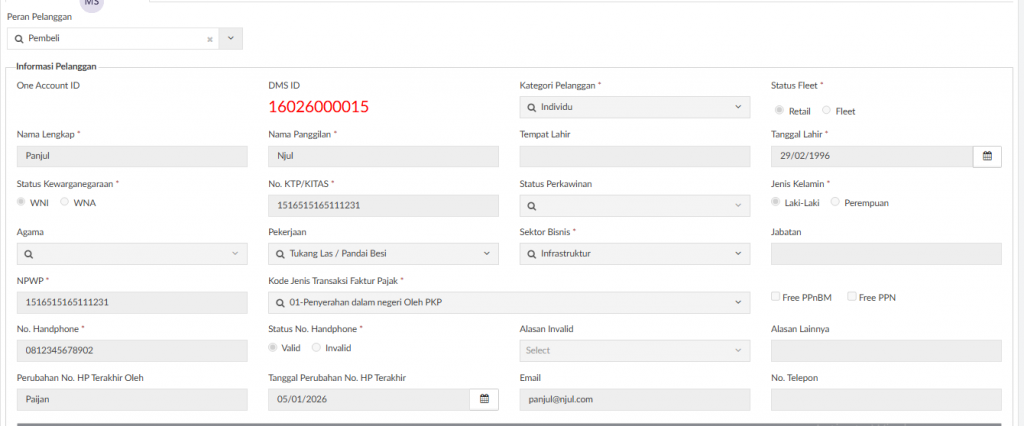Screen dimensions: 1024x426
Task: Expand the Peran Pelanggan dropdown arrow
Action: pyautogui.click(x=231, y=39)
